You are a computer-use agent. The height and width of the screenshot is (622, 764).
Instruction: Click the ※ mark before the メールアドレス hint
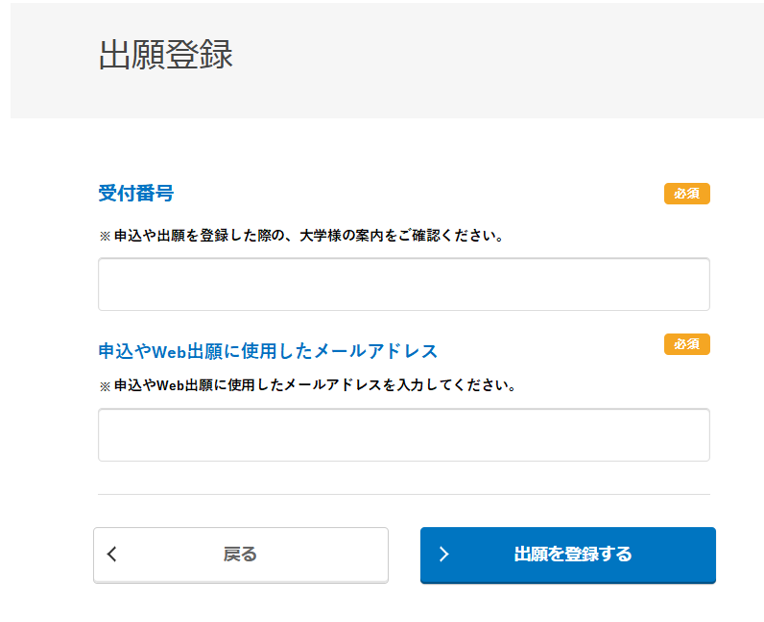coord(104,386)
